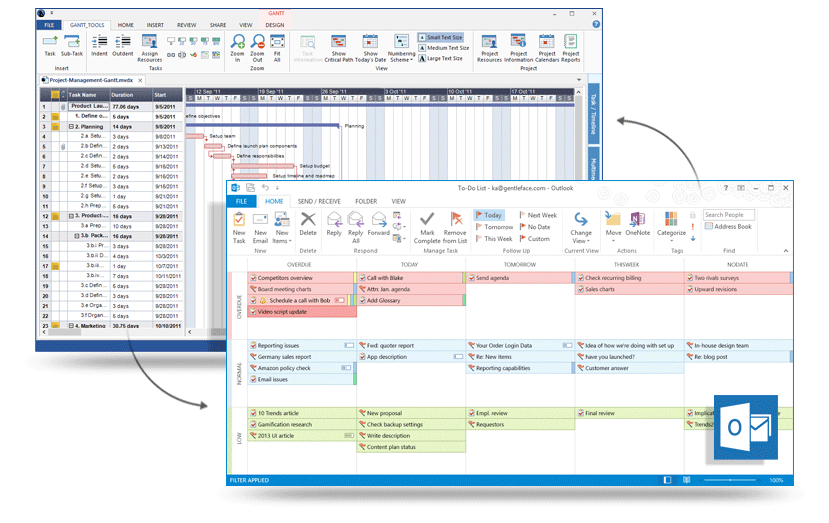Zoom Out on the Gantt chart
Image resolution: width=829 pixels, height=523 pixels.
tap(257, 48)
